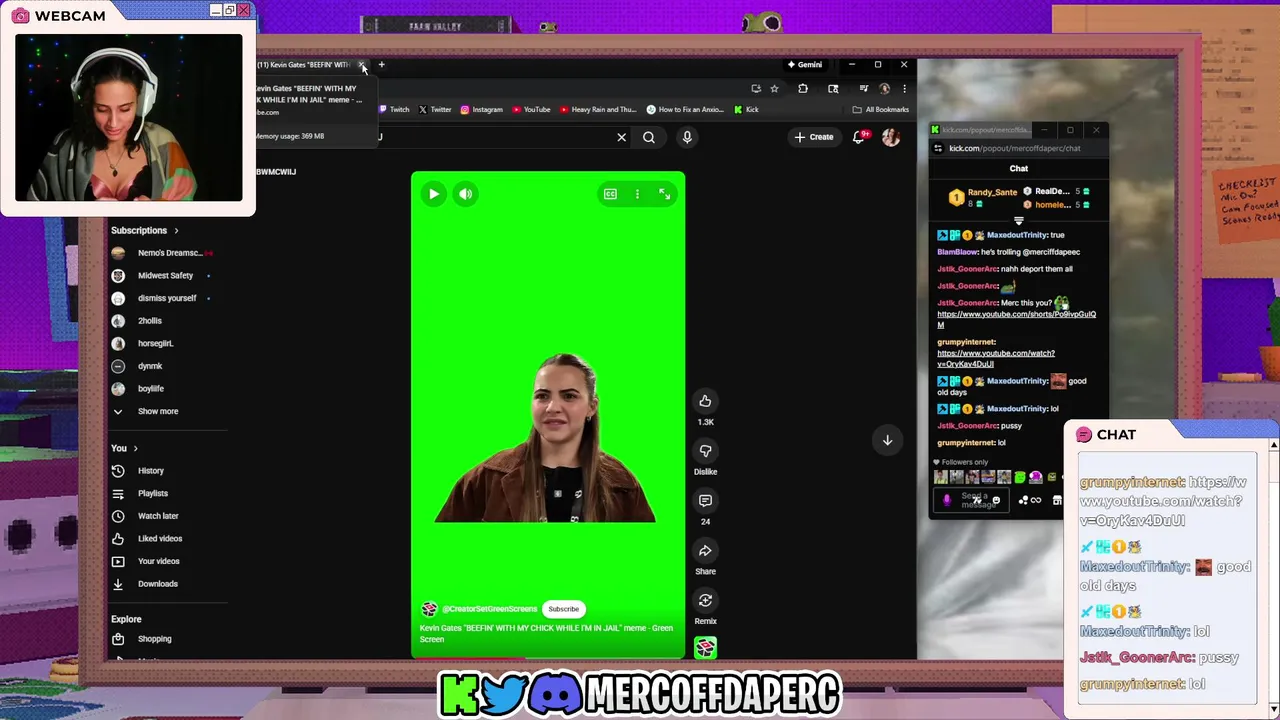
Task: Open YouTube account avatar menu
Action: [x=890, y=137]
